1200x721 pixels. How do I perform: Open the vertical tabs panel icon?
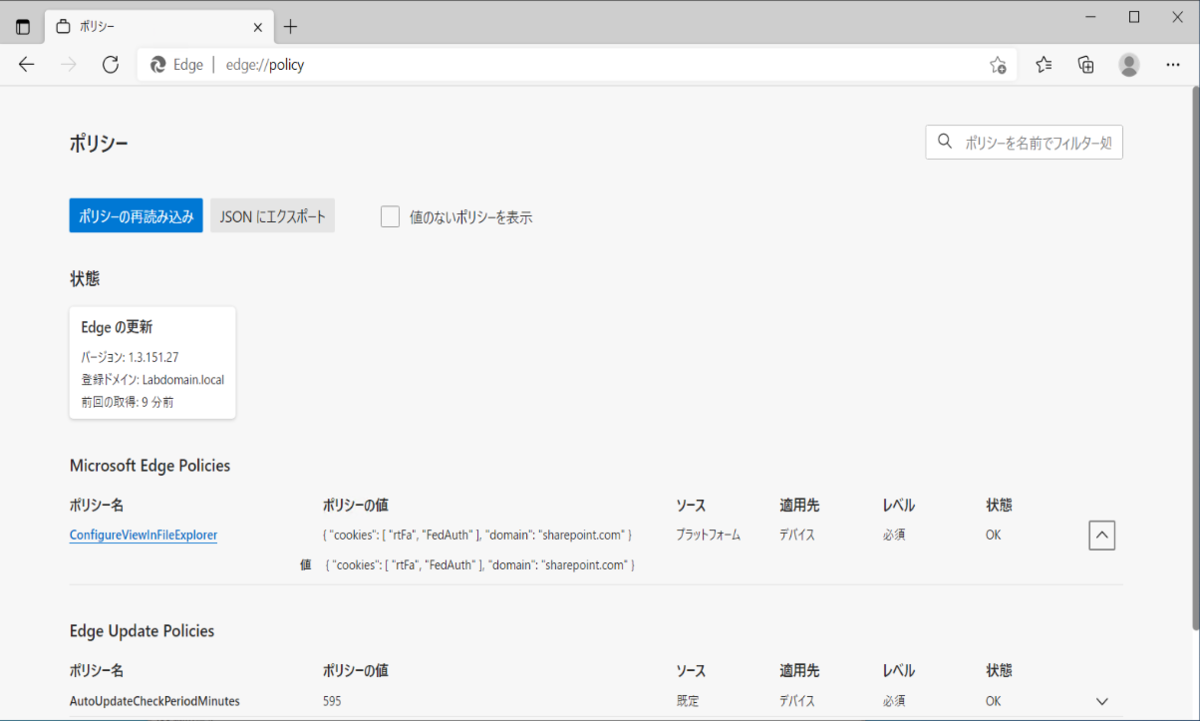[x=23, y=26]
